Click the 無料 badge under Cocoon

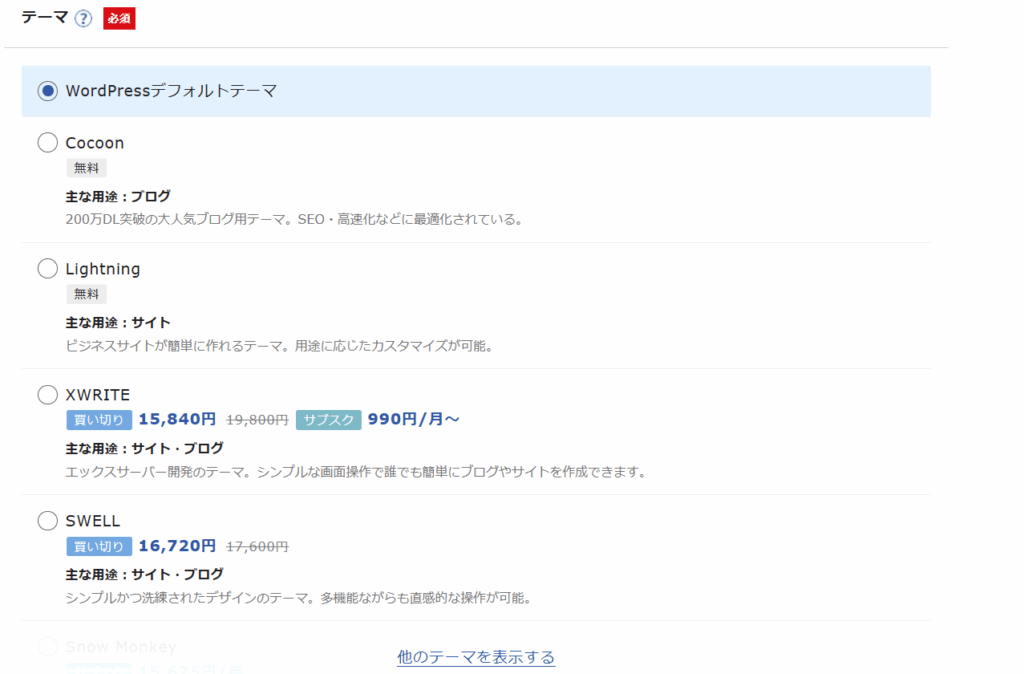pyautogui.click(x=86, y=168)
